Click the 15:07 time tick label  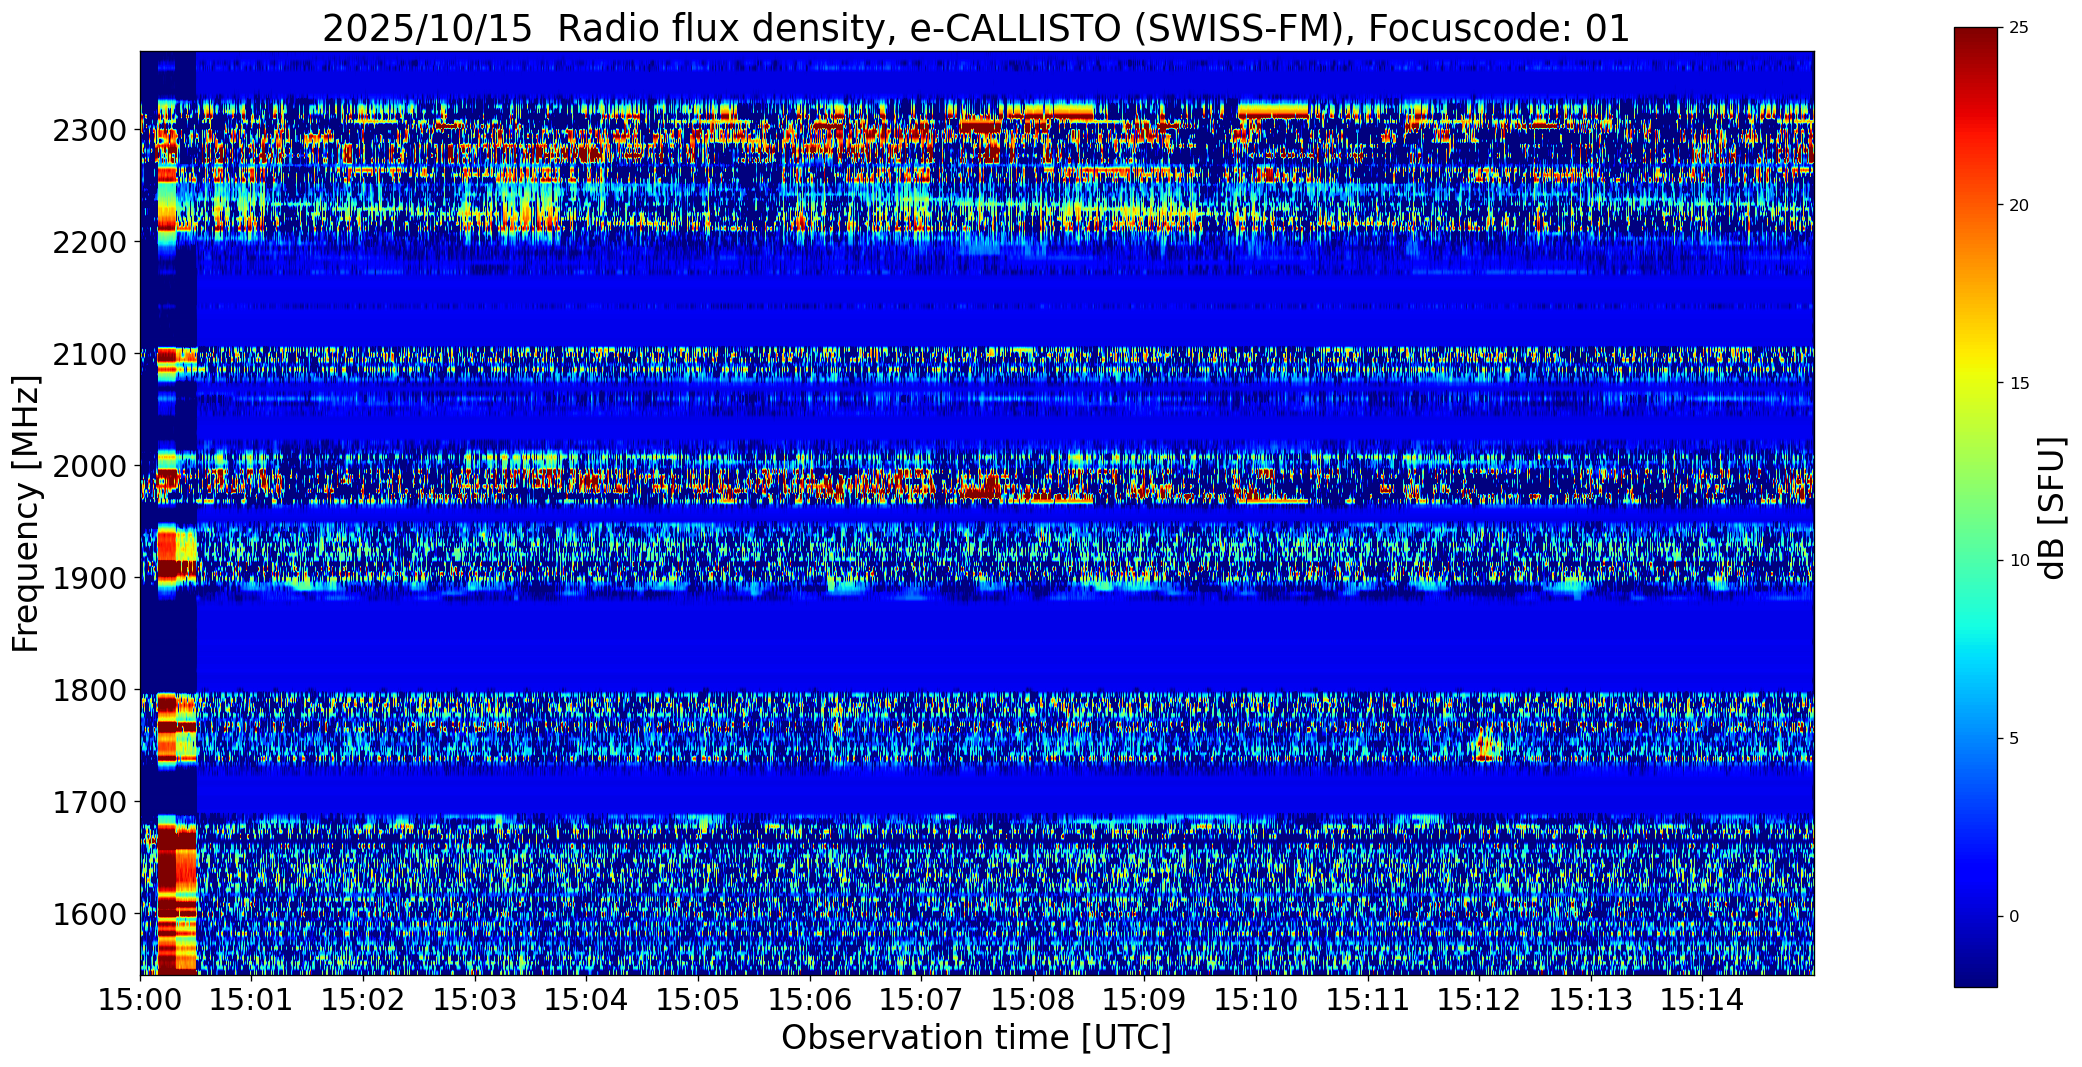(921, 999)
